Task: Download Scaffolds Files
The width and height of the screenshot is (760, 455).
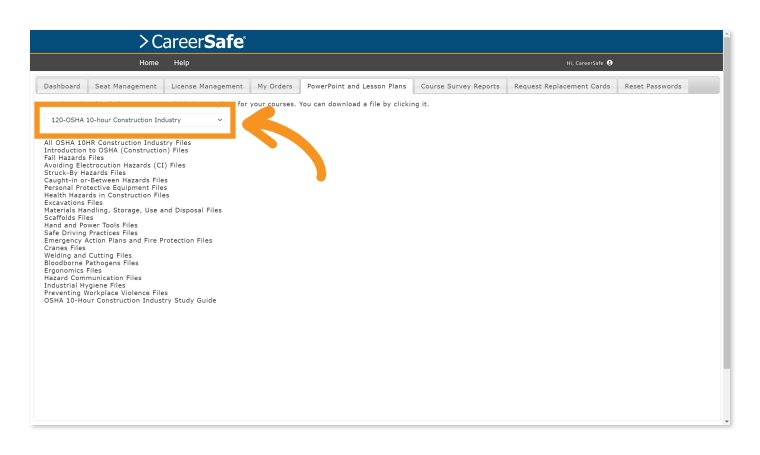Action: pos(68,218)
